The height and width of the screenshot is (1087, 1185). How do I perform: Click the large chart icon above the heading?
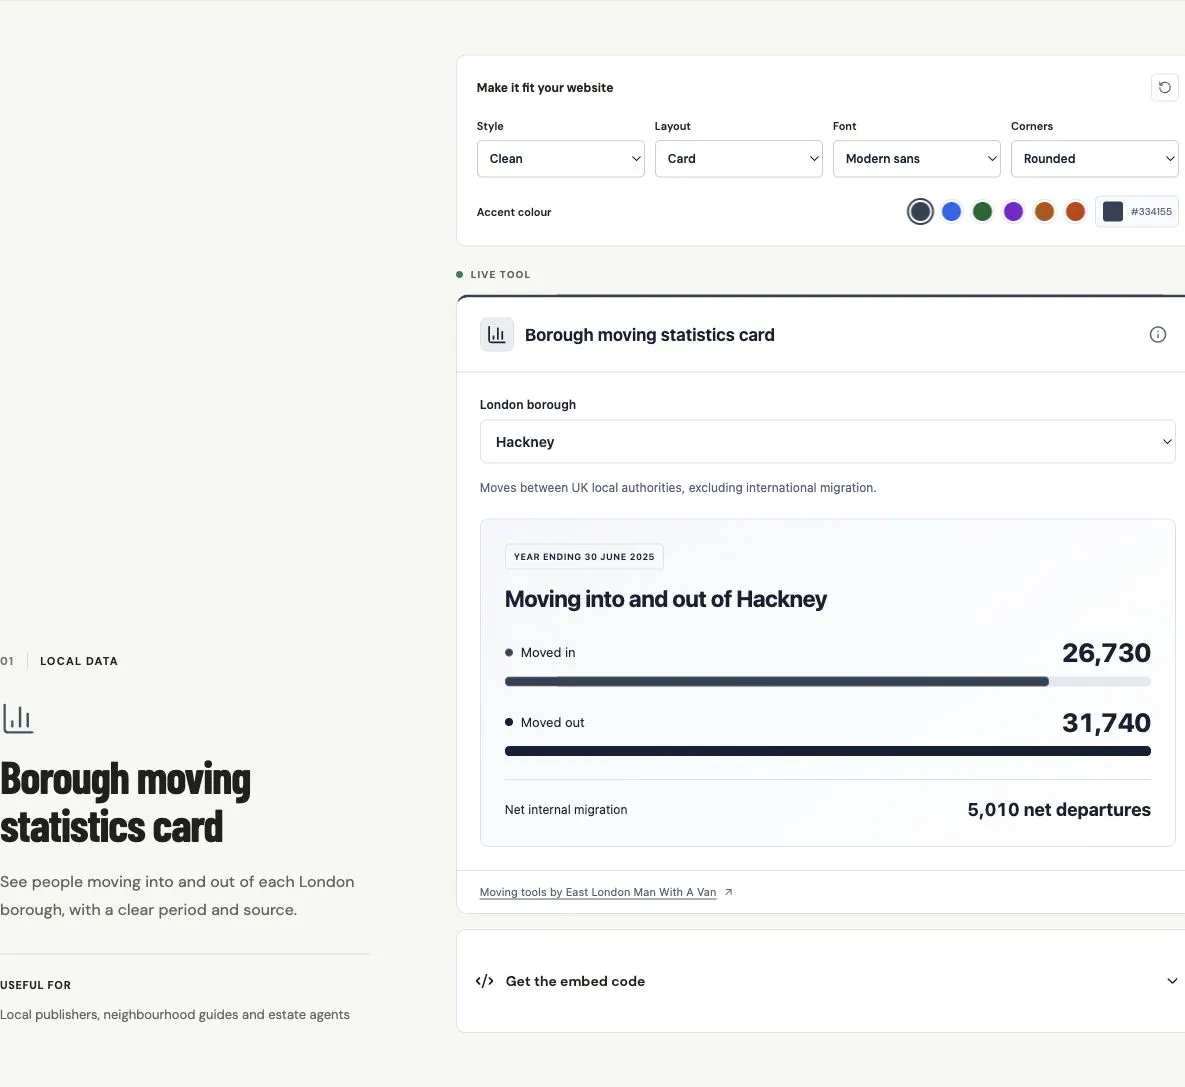(18, 718)
